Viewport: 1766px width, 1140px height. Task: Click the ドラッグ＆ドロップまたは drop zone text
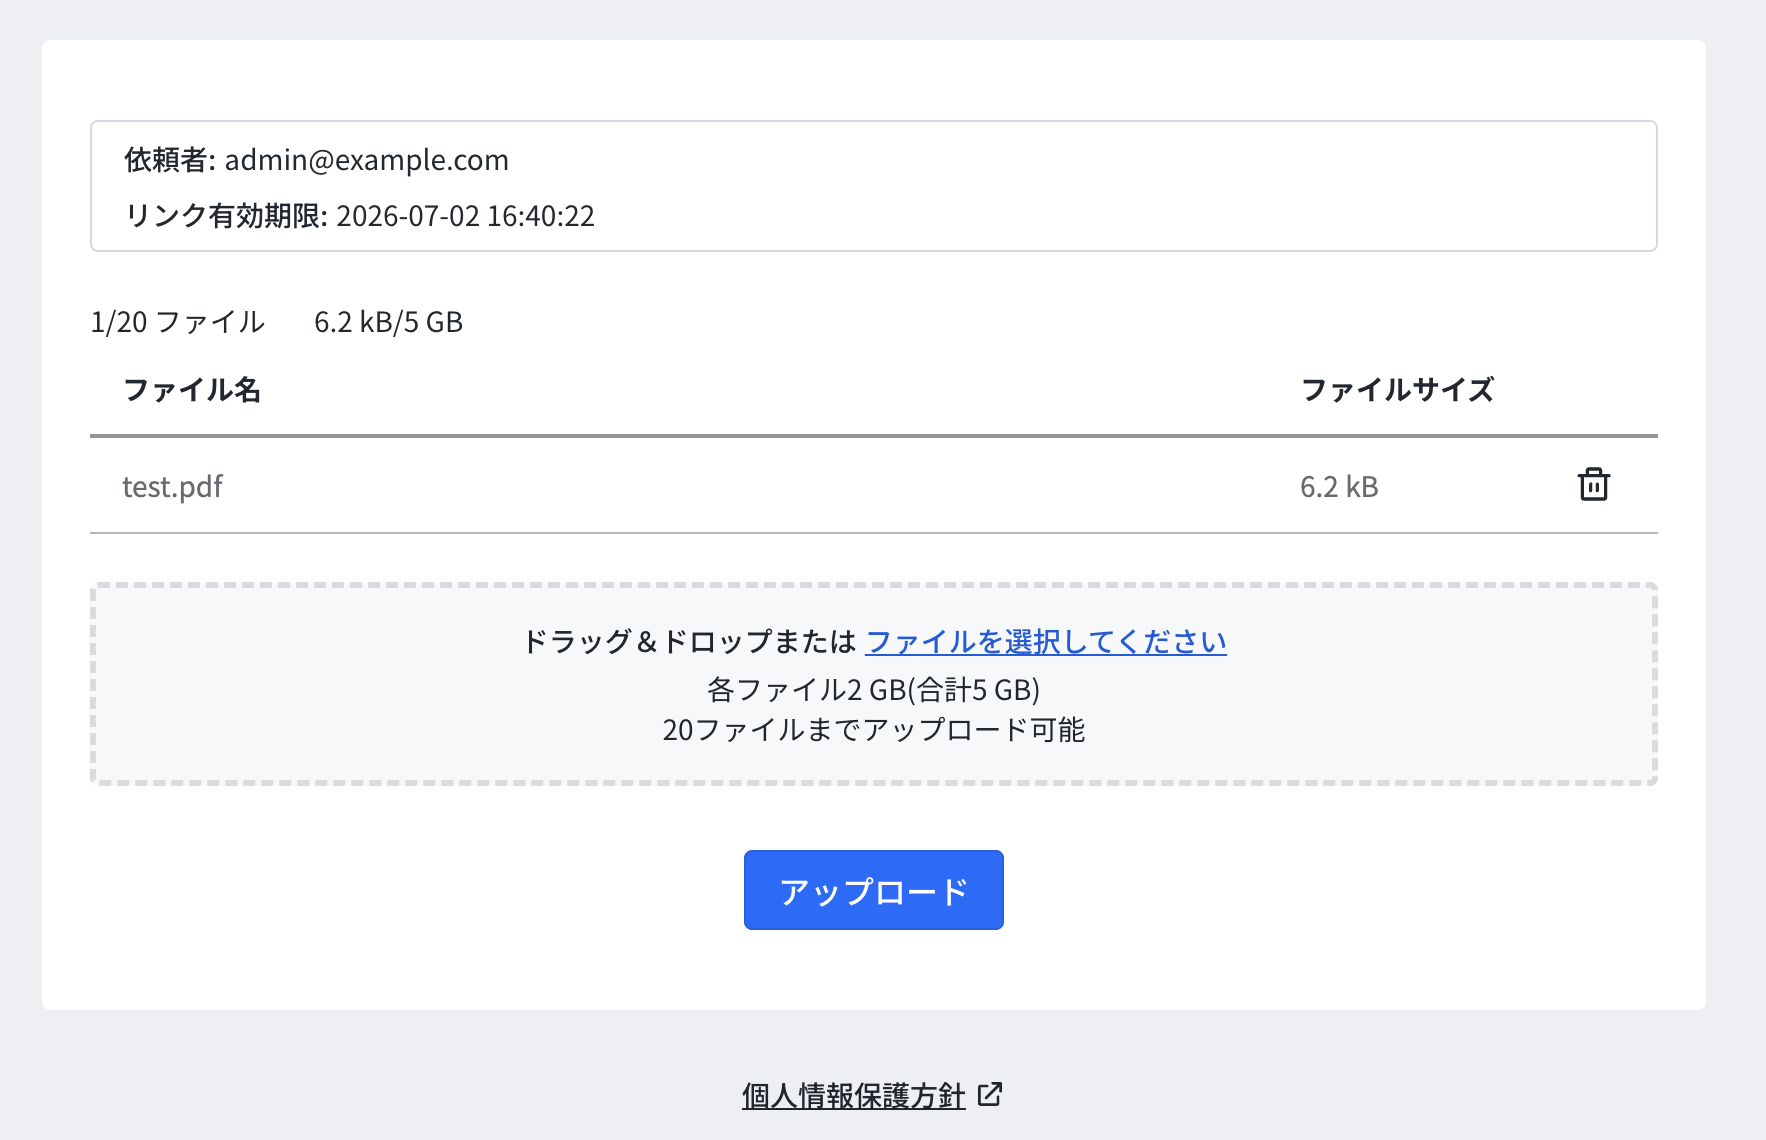pos(690,641)
